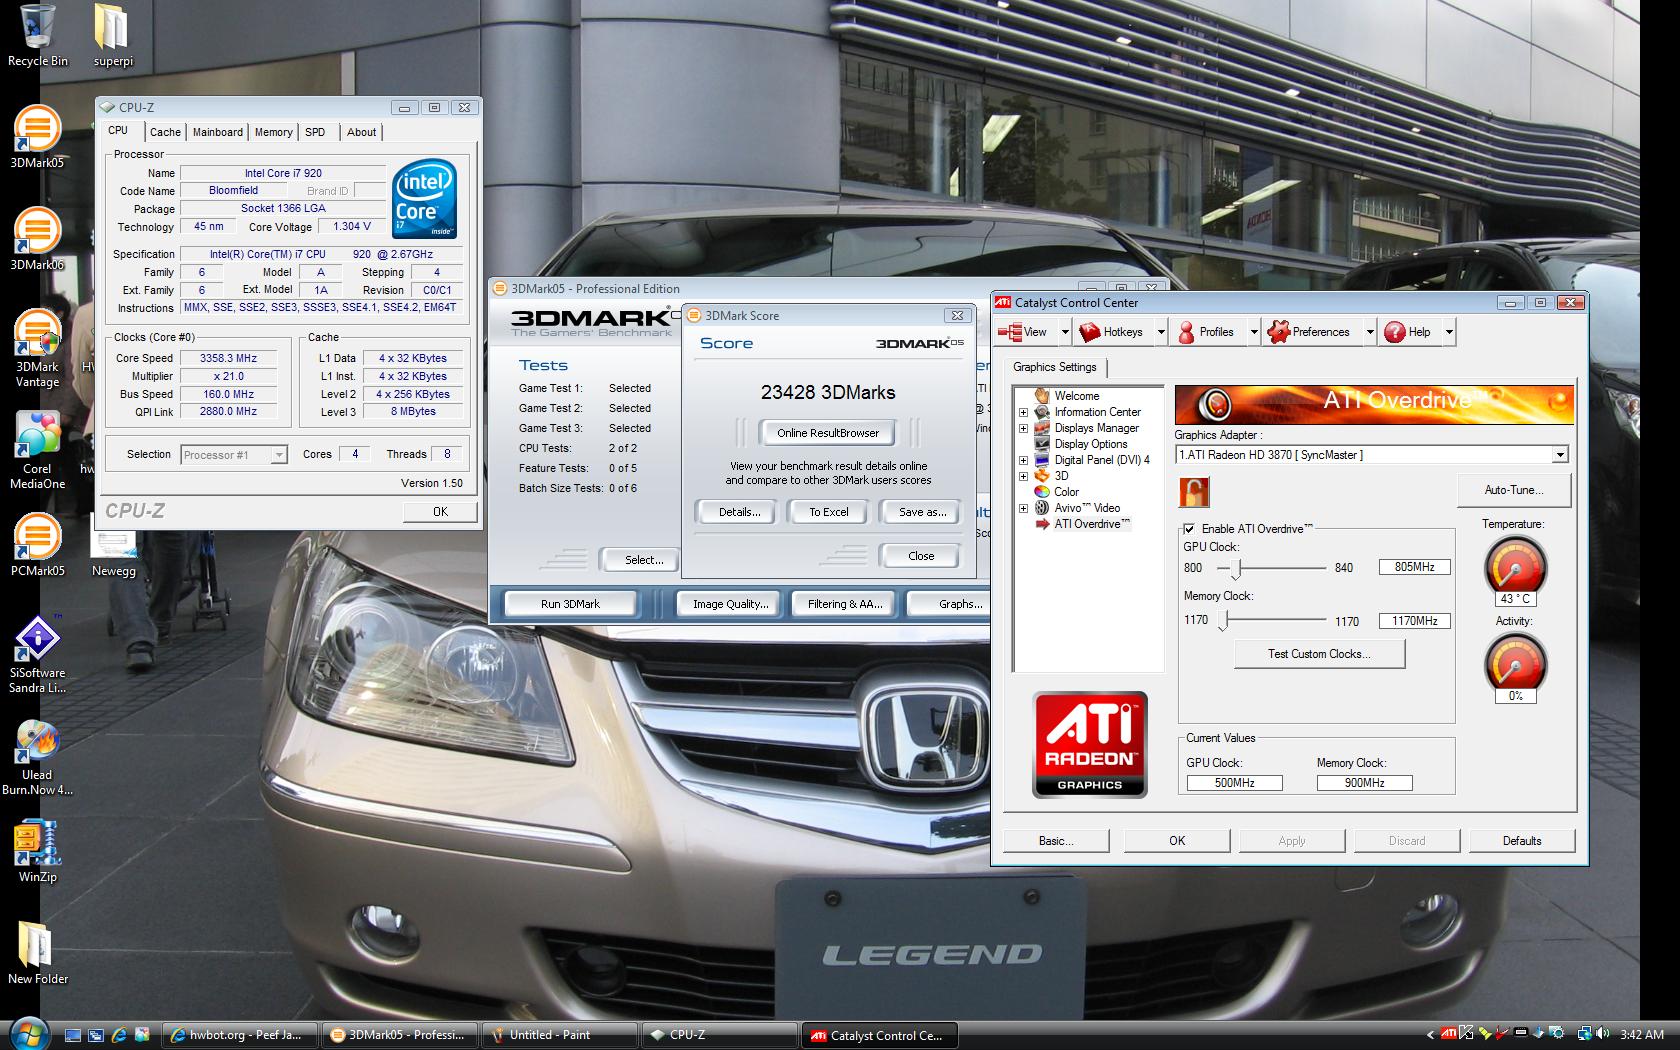Click the Details button in 3DMark Score
This screenshot has height=1050, width=1680.
coord(739,512)
